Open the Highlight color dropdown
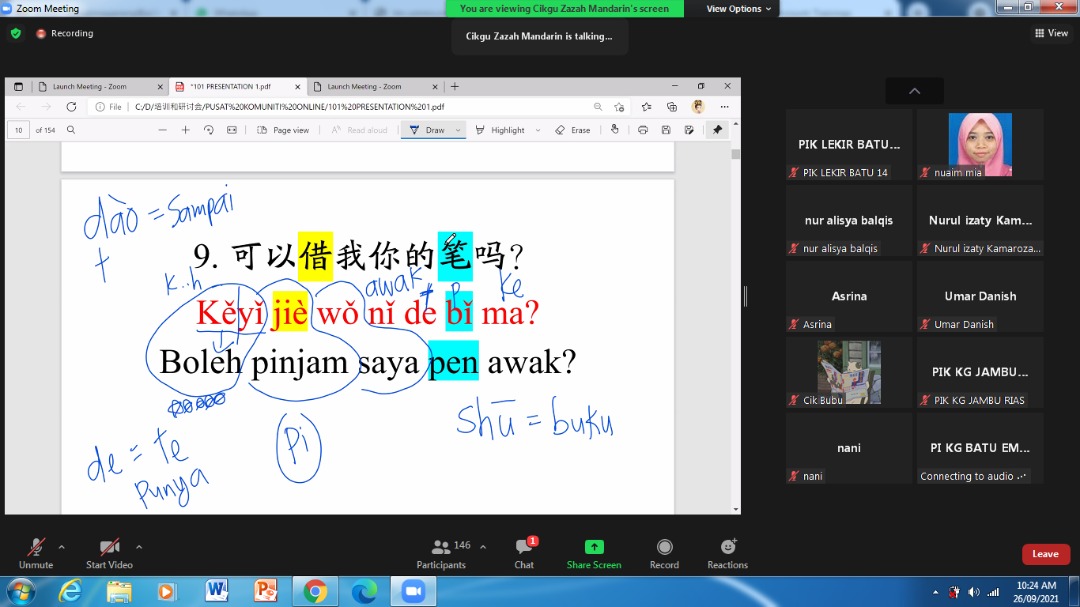The height and width of the screenshot is (607, 1080). pyautogui.click(x=538, y=130)
